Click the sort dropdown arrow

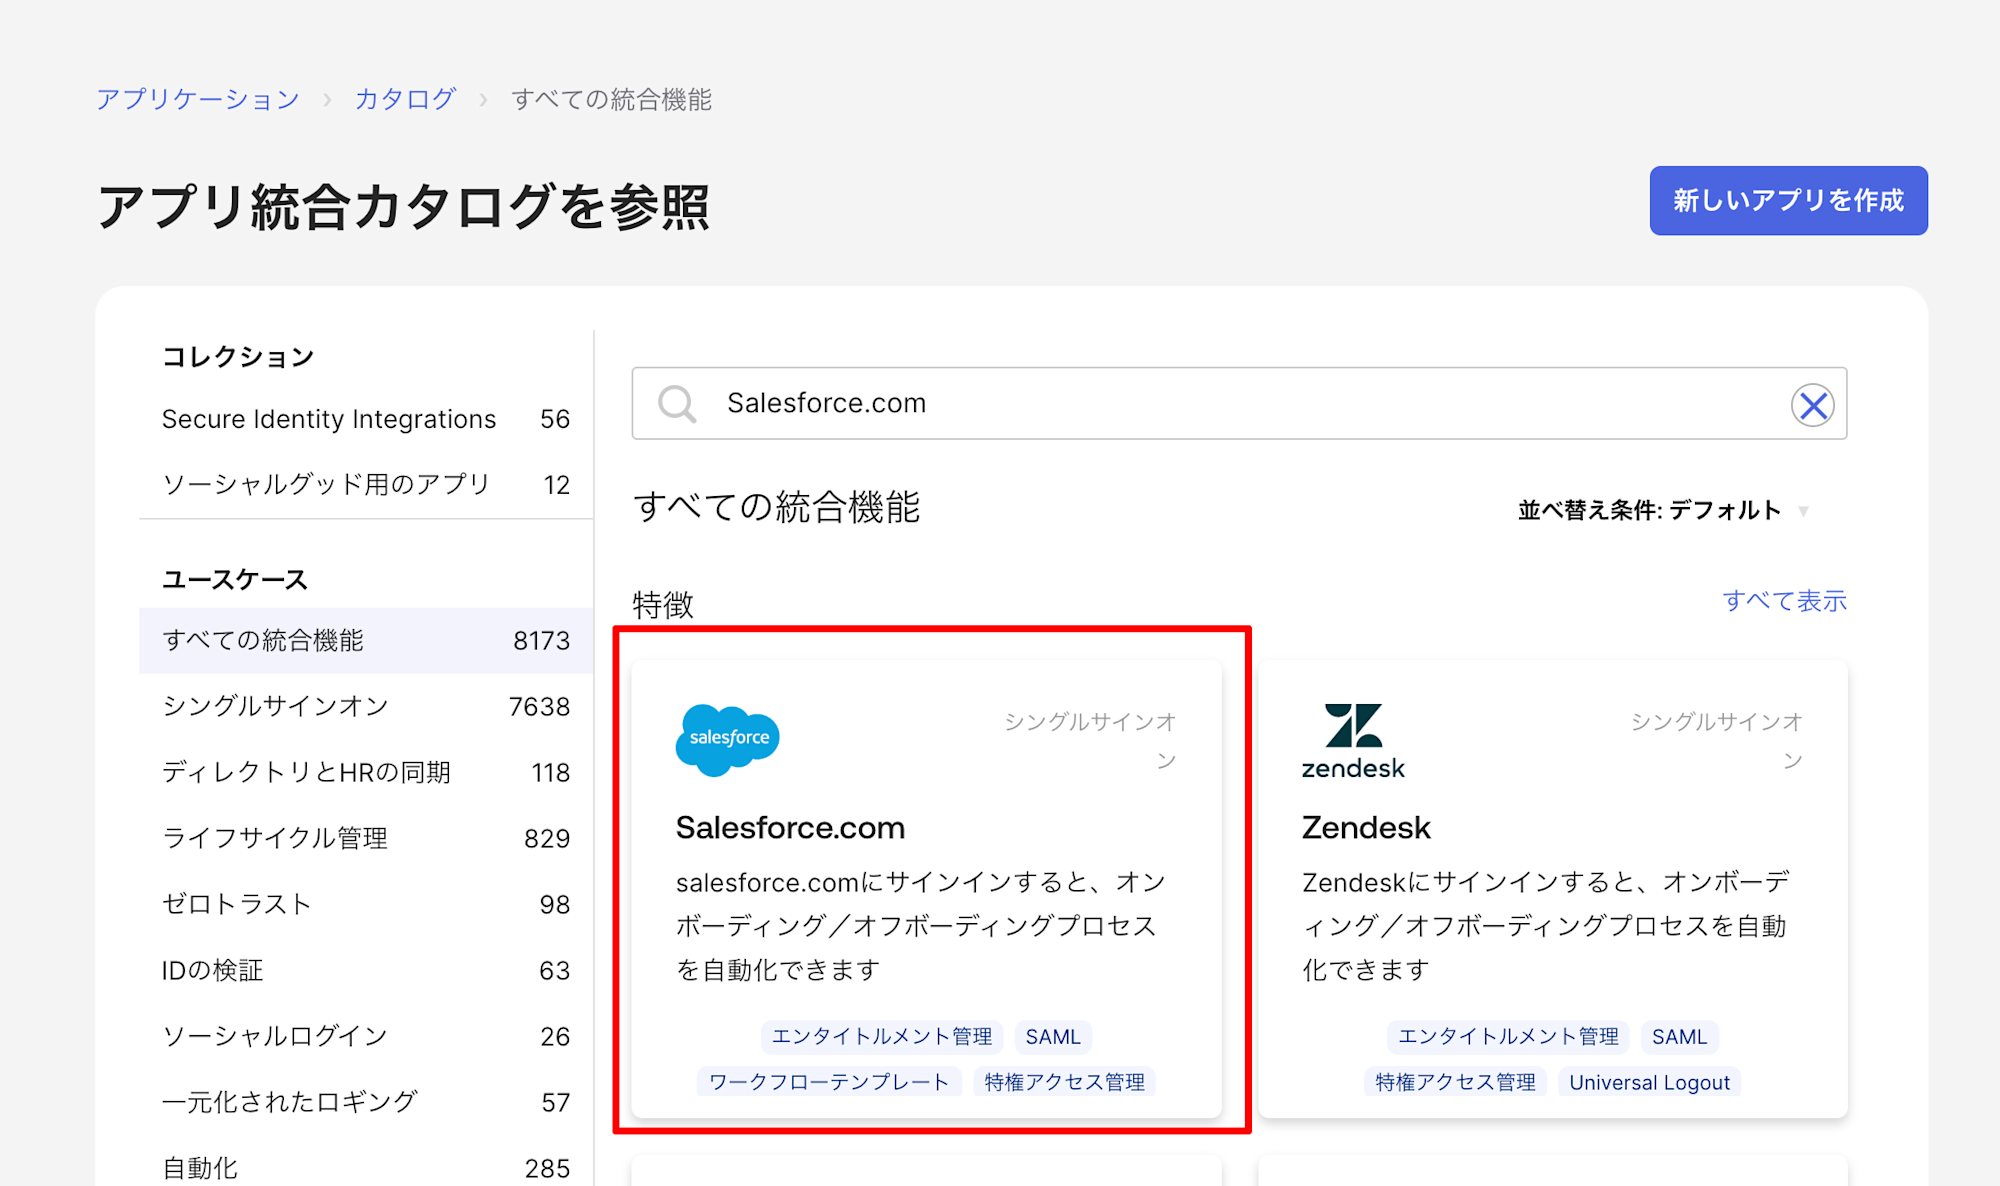tap(1803, 511)
